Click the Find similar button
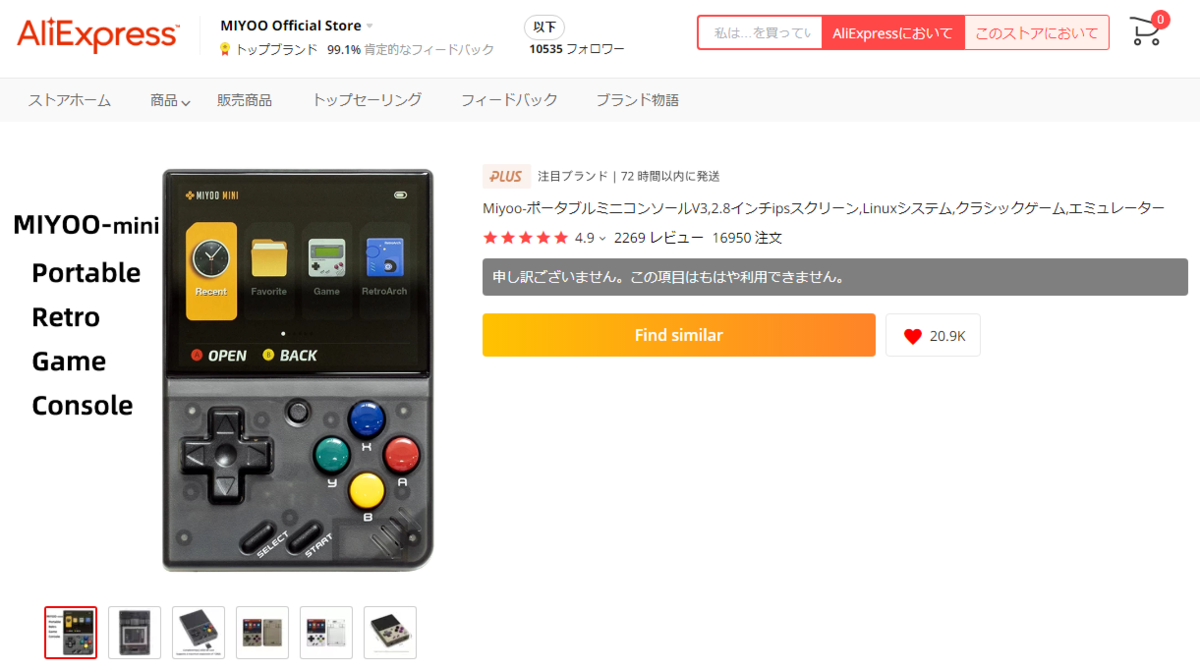 (x=679, y=335)
